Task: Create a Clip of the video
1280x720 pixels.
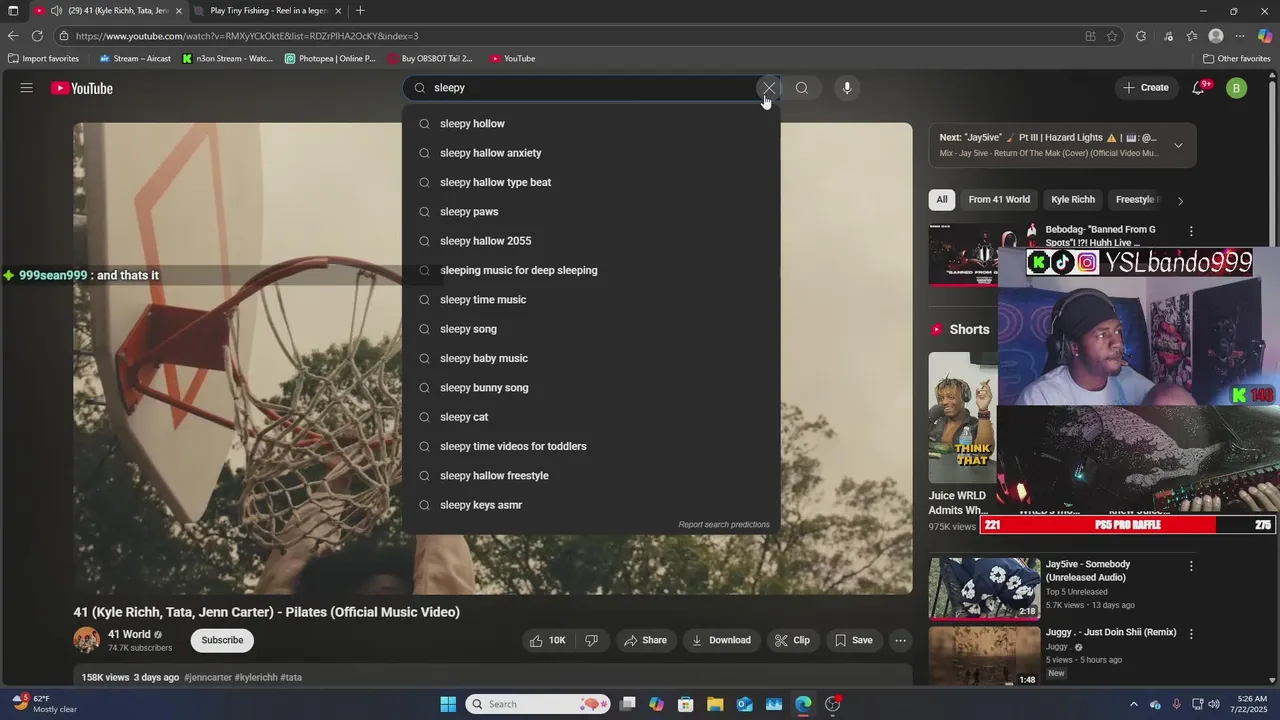Action: coord(793,640)
